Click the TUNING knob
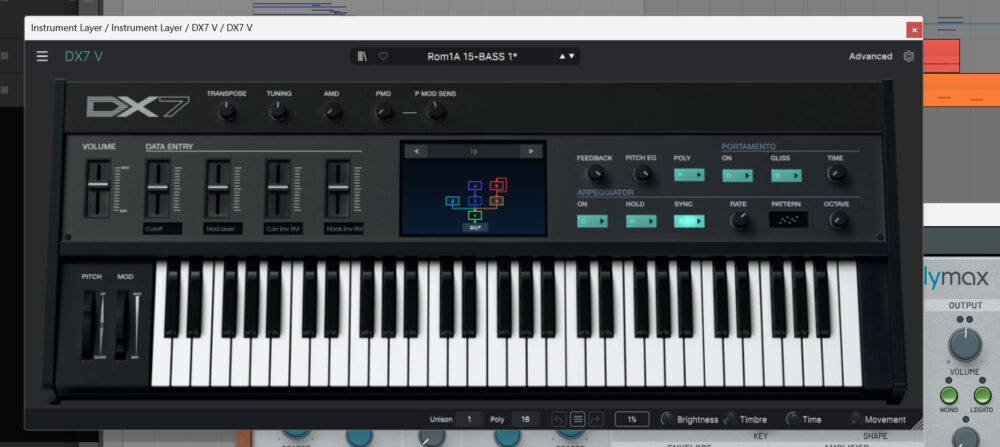 [278, 112]
